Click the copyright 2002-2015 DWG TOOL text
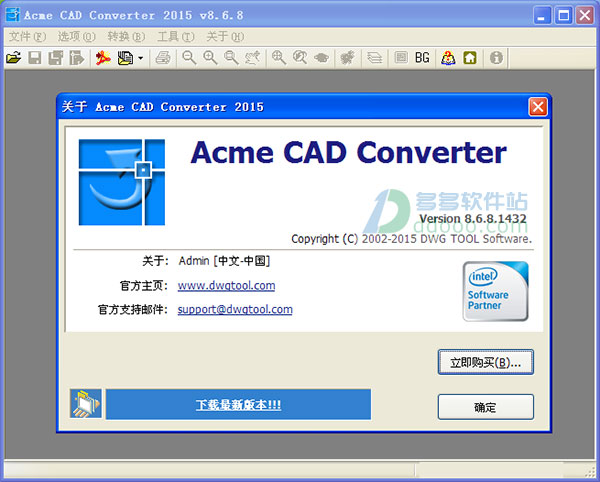 coord(412,239)
